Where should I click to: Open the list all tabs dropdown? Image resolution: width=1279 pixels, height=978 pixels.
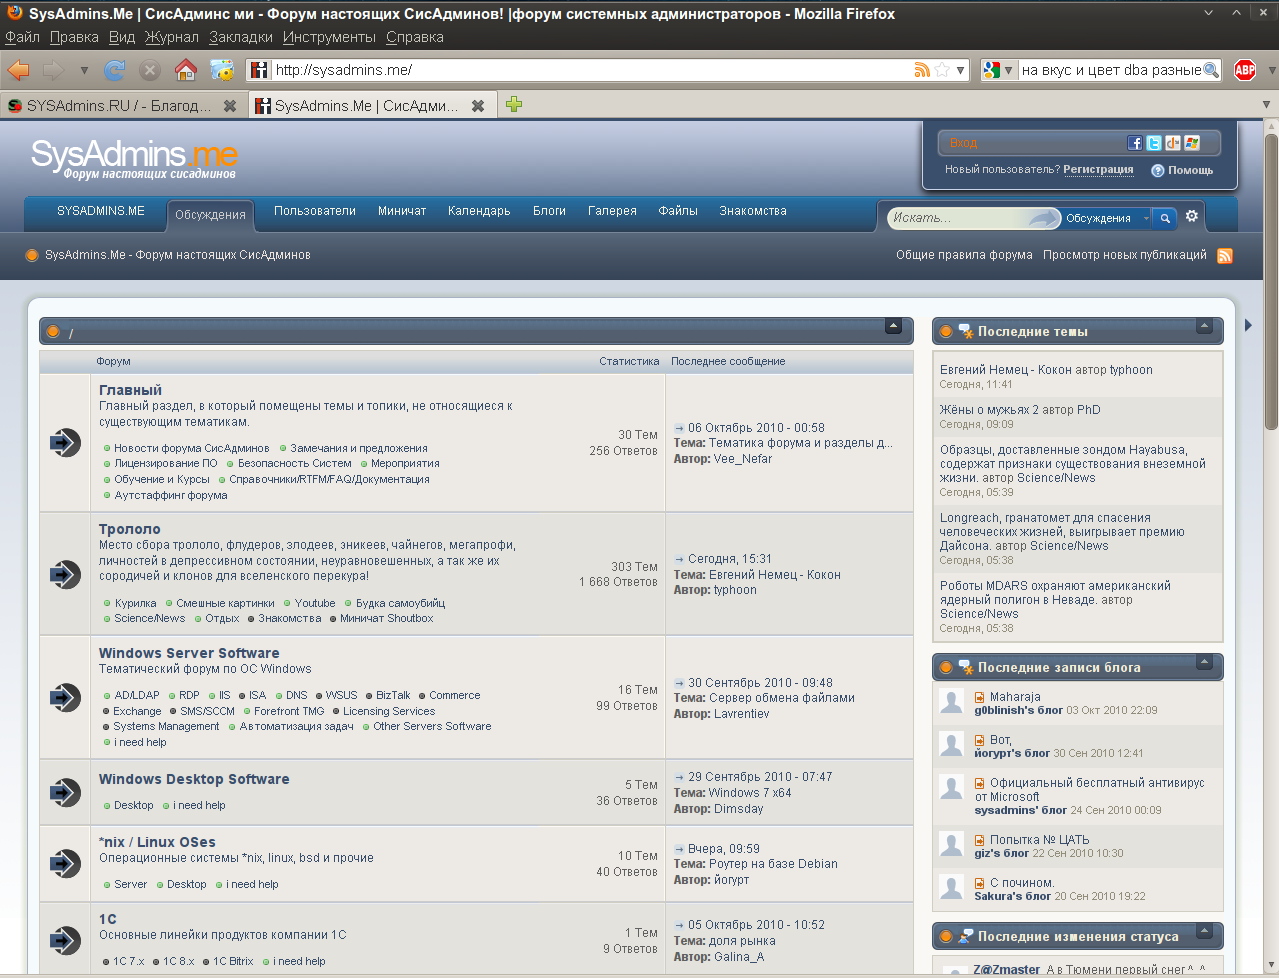(x=1266, y=104)
